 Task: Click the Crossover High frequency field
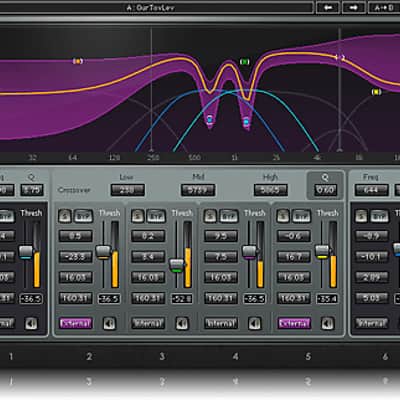271,190
